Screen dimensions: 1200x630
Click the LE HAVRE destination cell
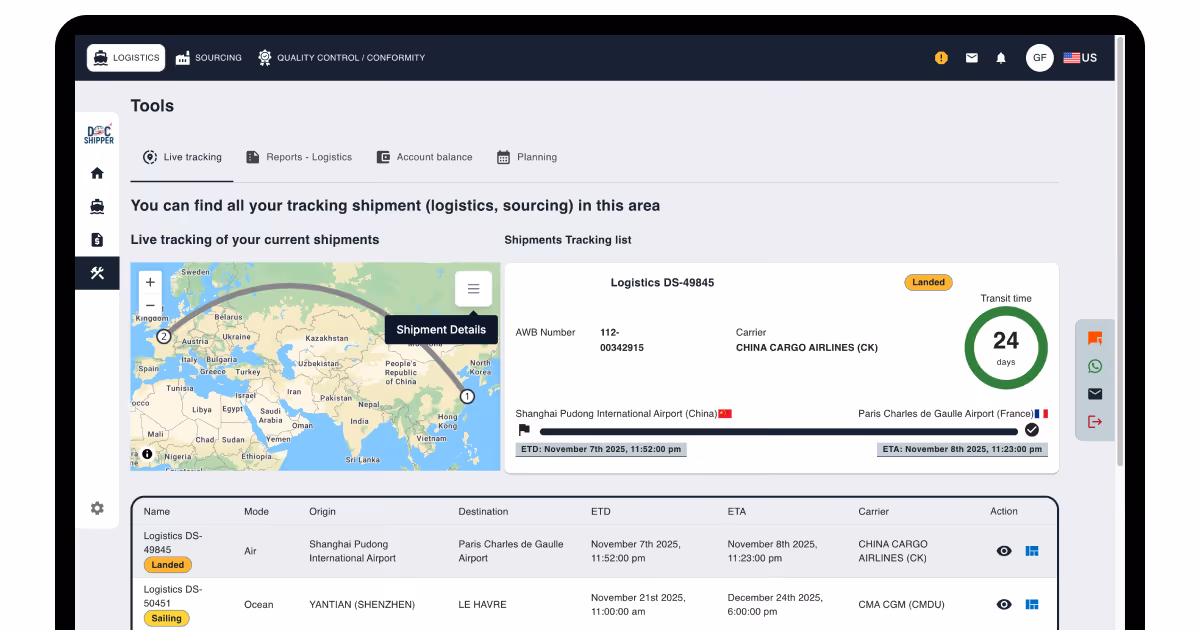483,604
